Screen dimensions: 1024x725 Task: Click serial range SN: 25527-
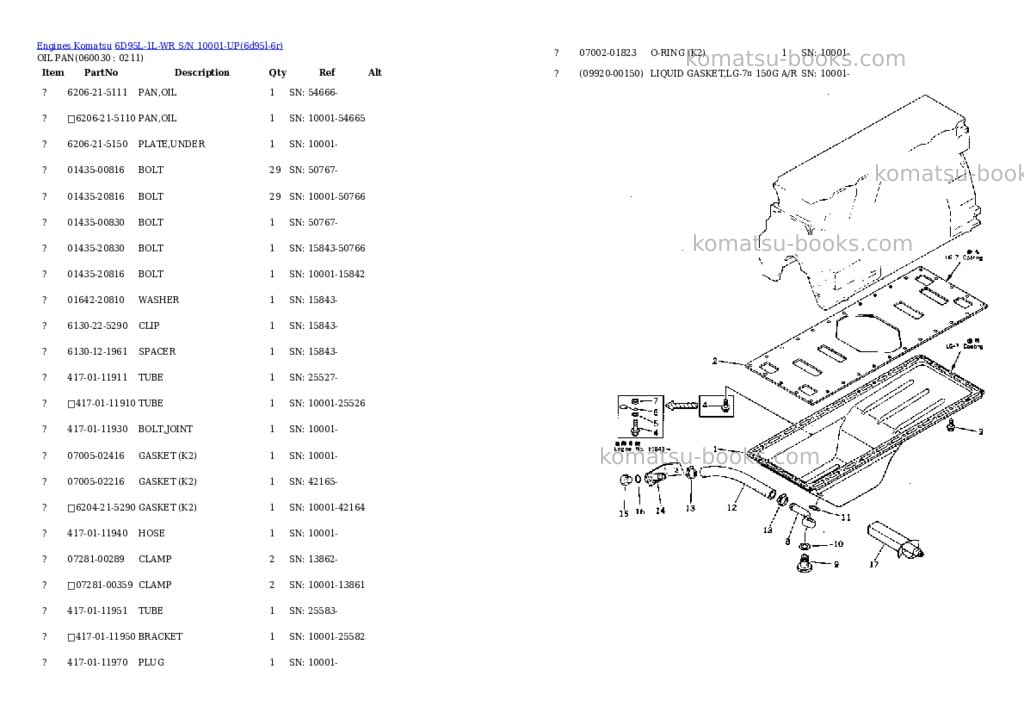tap(313, 378)
